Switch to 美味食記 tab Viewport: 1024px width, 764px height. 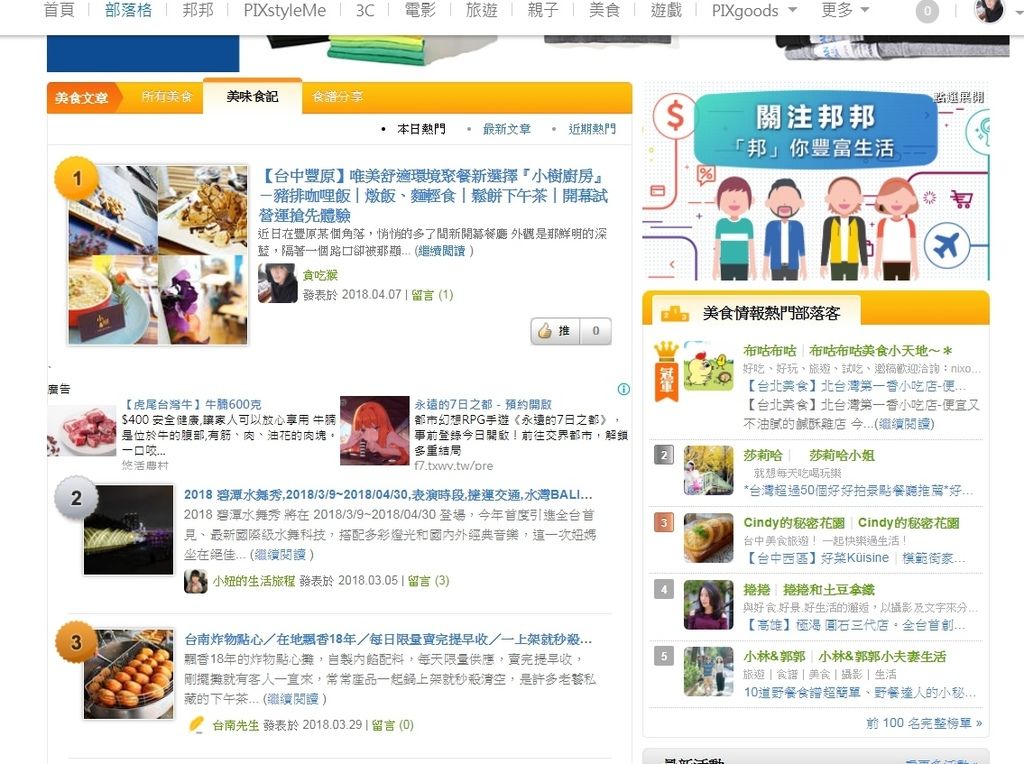252,97
